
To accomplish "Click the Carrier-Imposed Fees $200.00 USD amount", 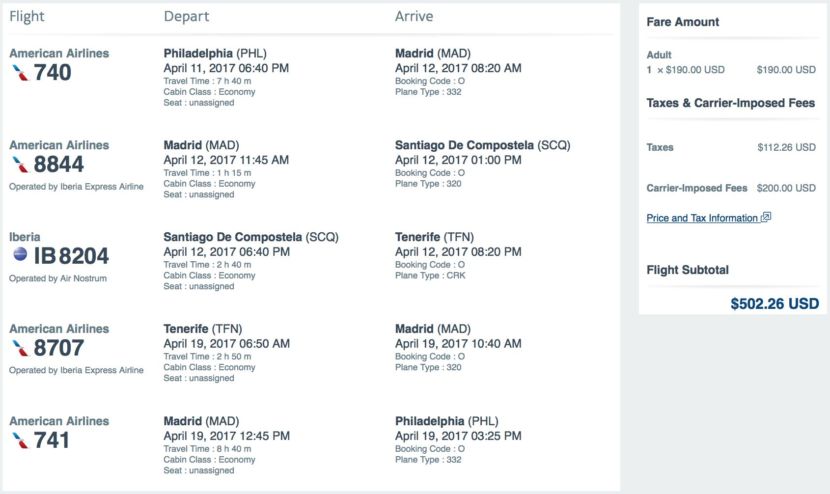I will point(786,188).
